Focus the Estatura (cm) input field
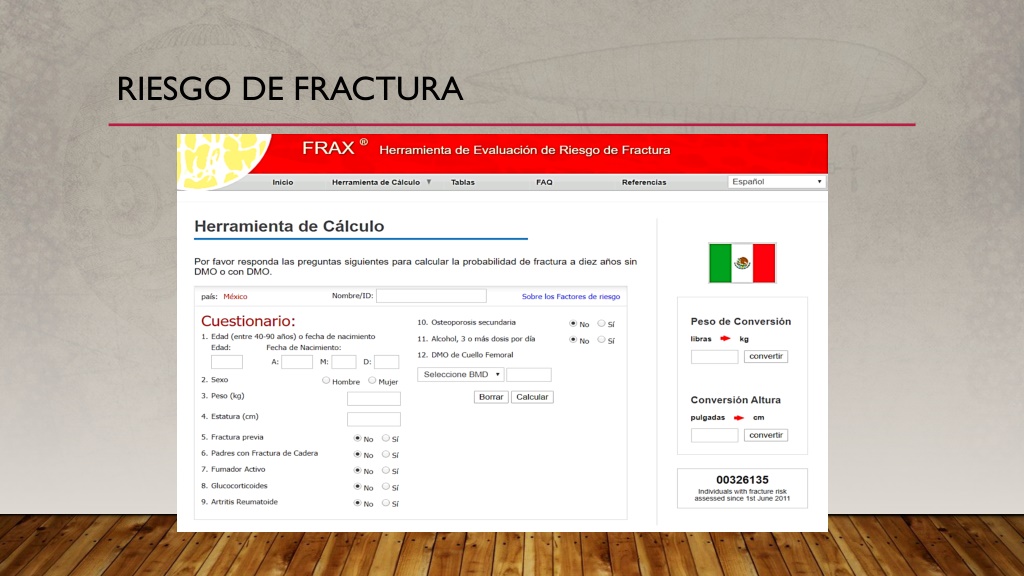Viewport: 1024px width, 576px height. coord(374,419)
